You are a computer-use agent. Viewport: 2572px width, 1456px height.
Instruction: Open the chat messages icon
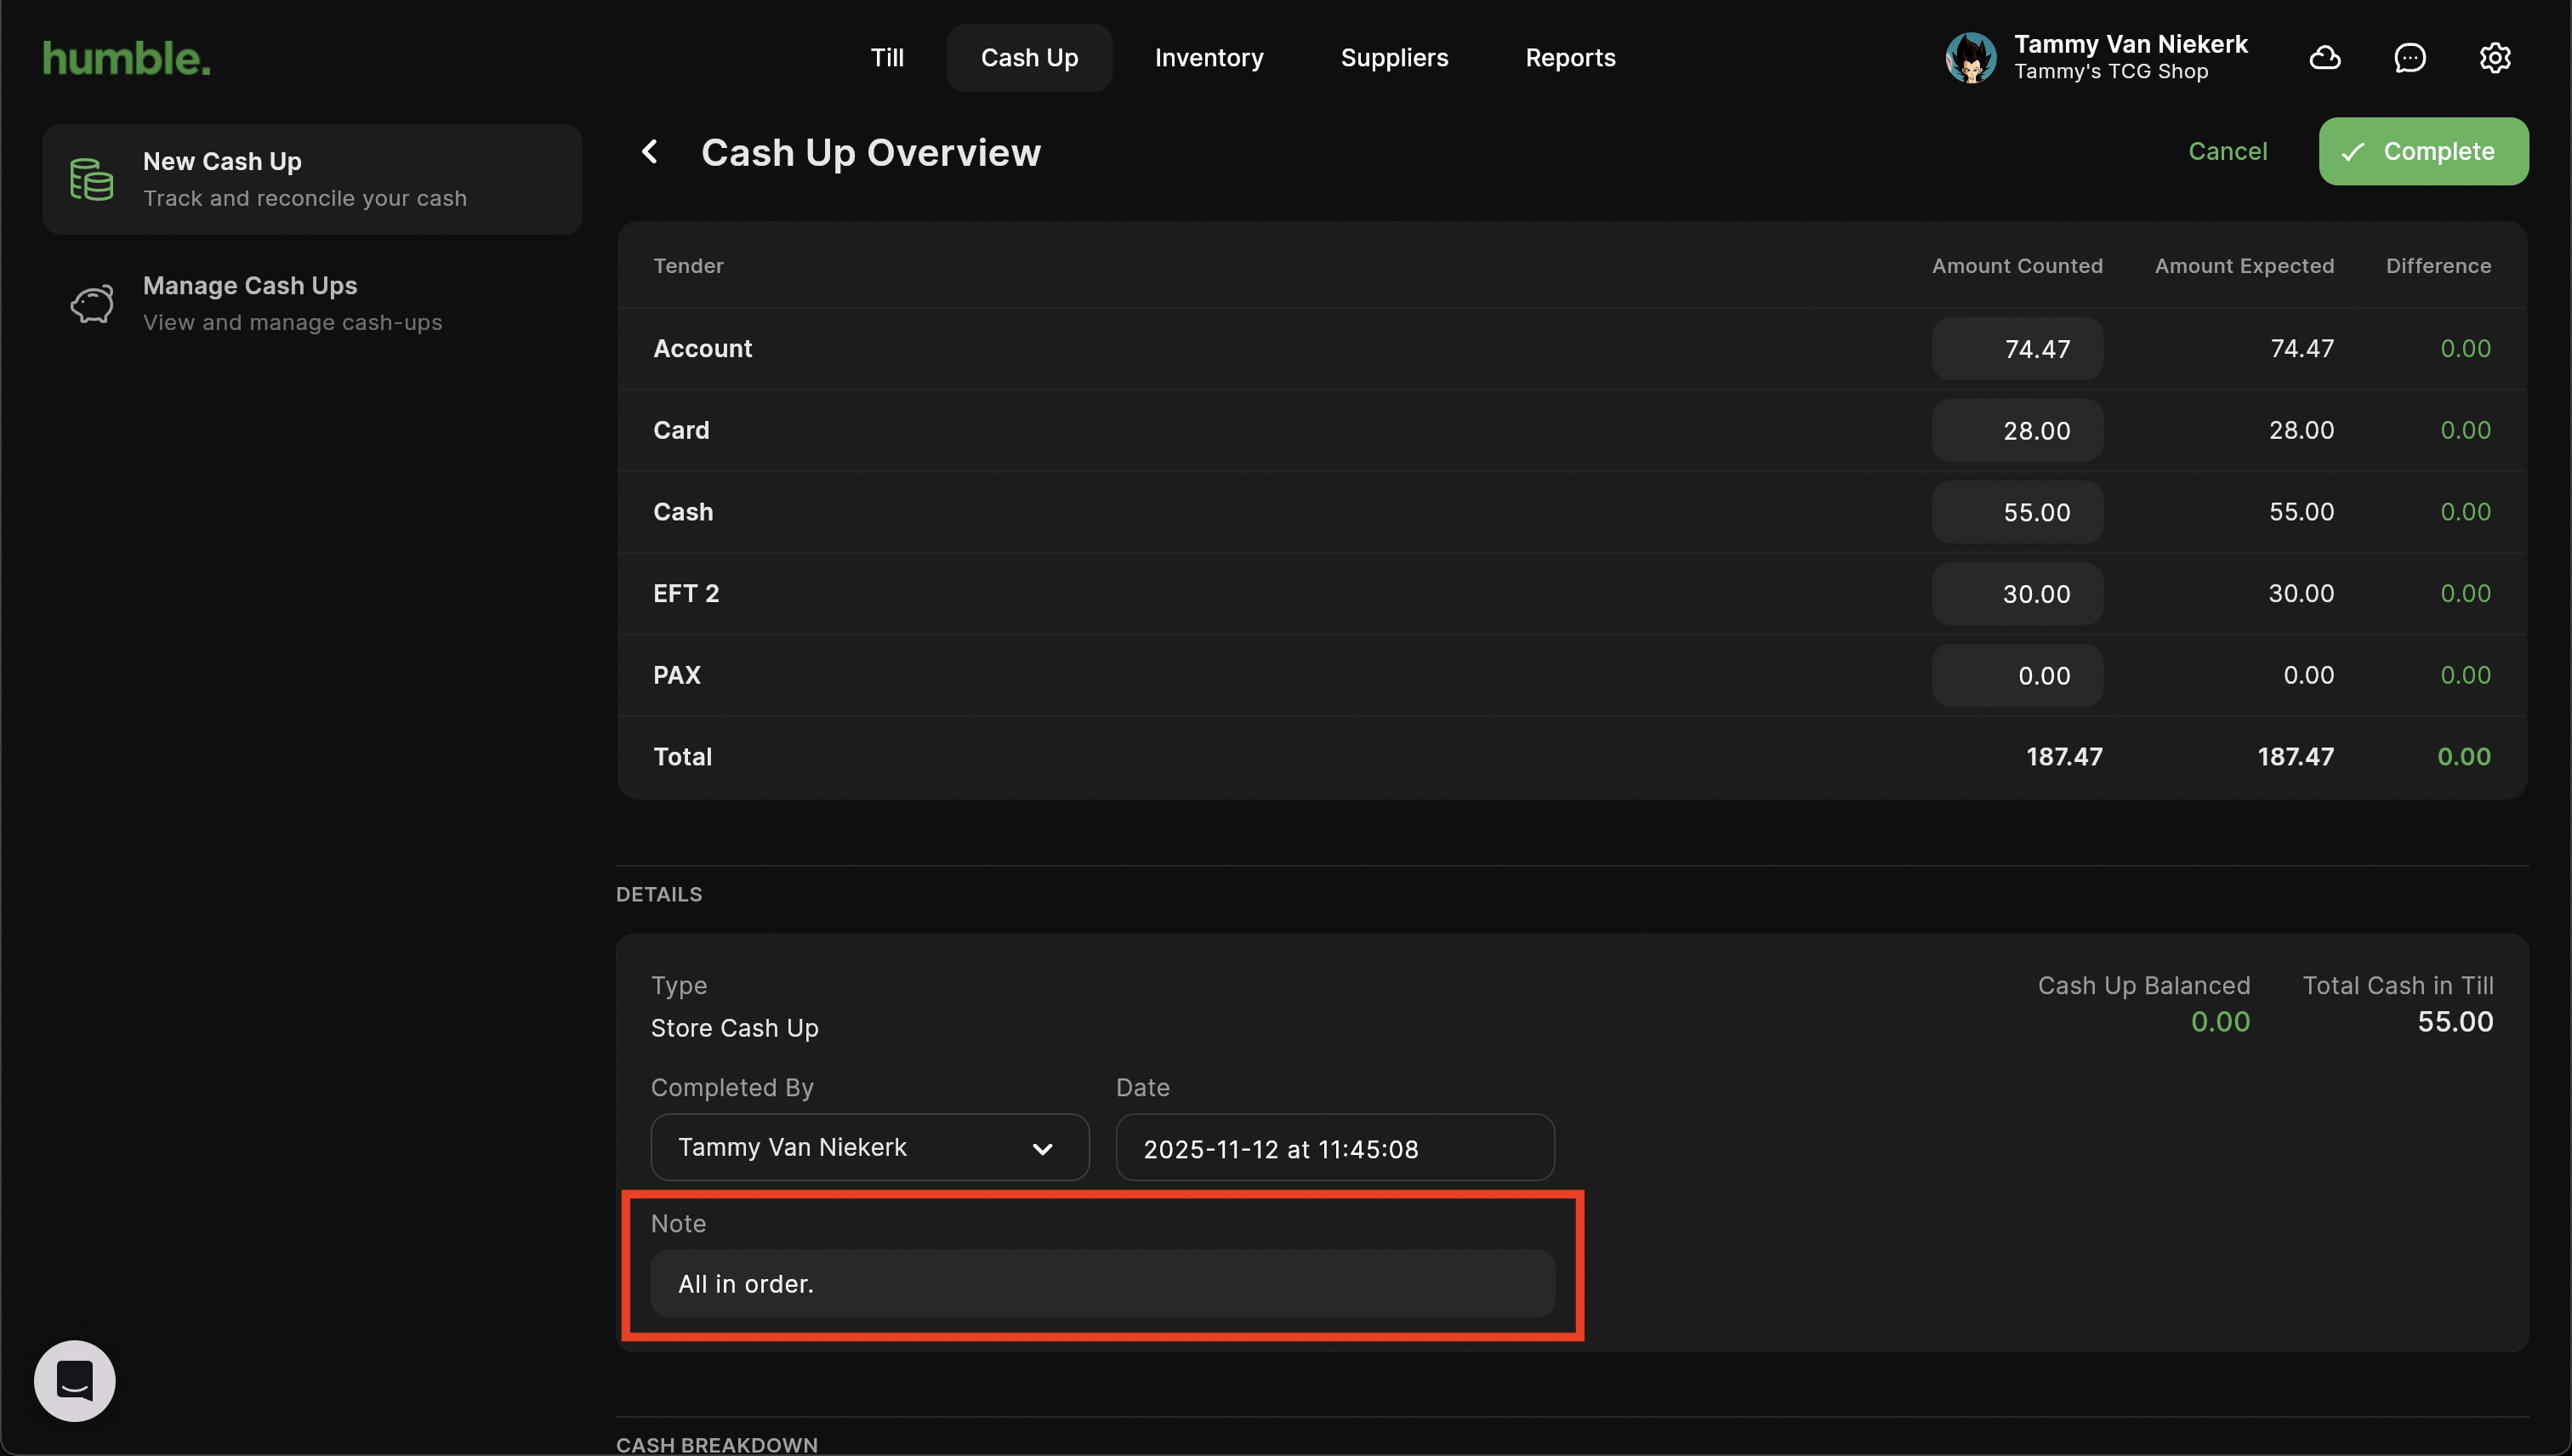pyautogui.click(x=2409, y=58)
